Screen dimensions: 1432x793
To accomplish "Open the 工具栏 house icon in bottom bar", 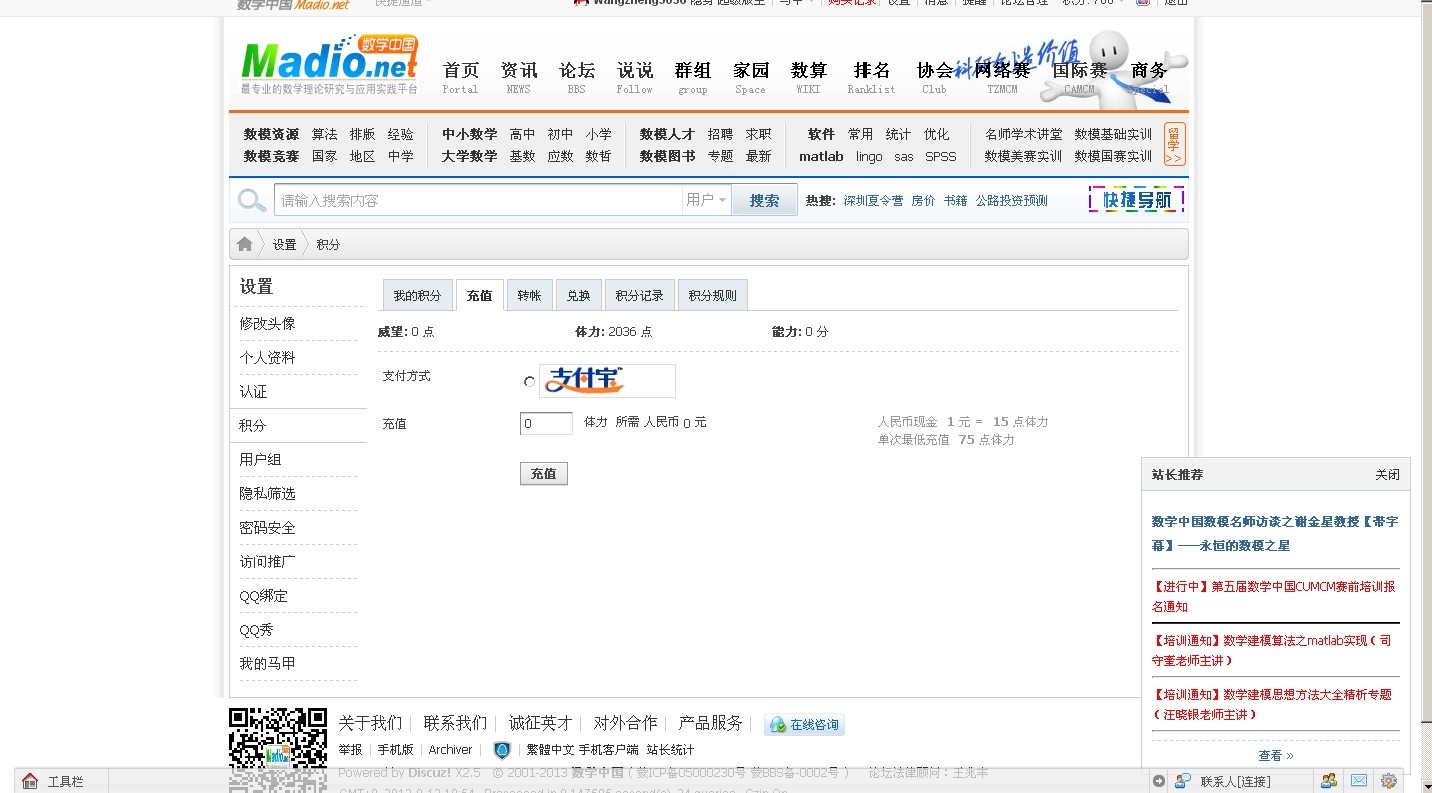I will pyautogui.click(x=30, y=781).
